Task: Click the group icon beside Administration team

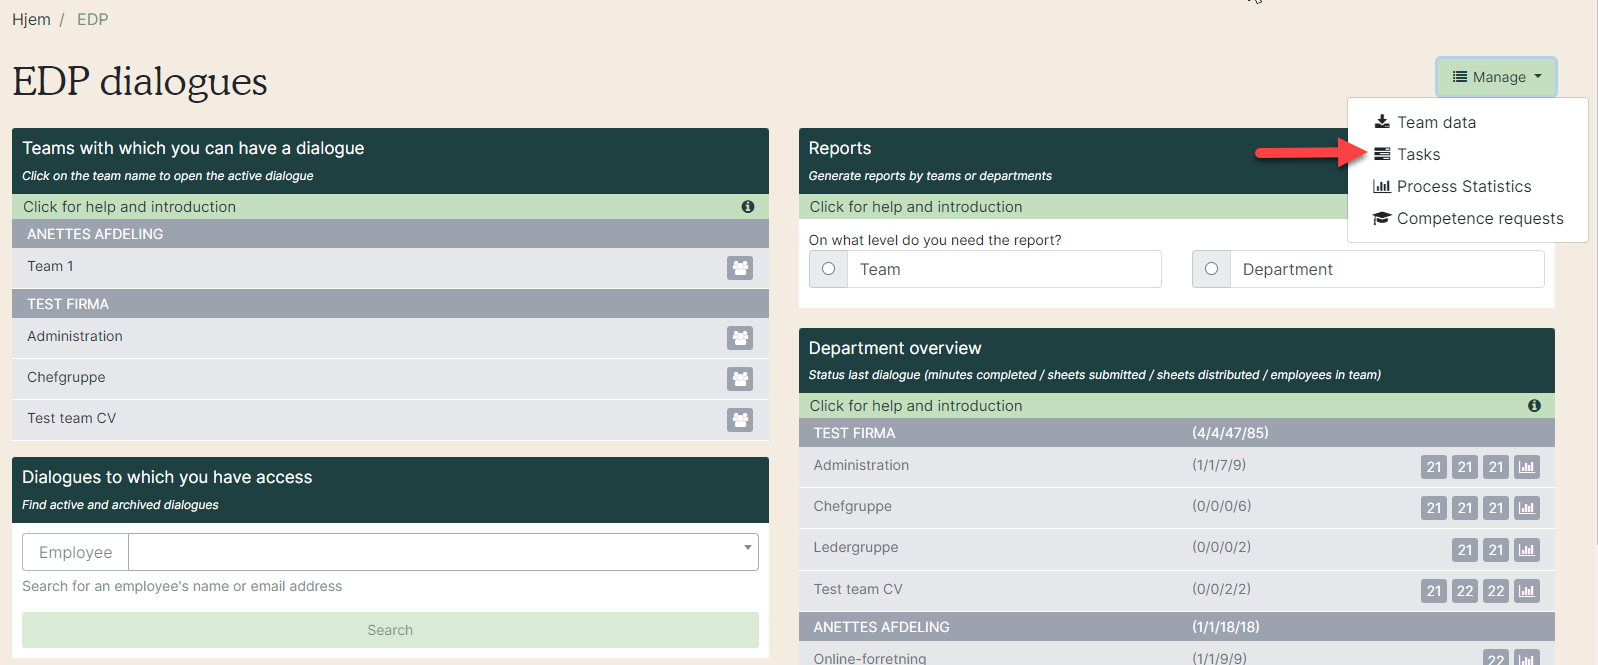Action: coord(740,338)
